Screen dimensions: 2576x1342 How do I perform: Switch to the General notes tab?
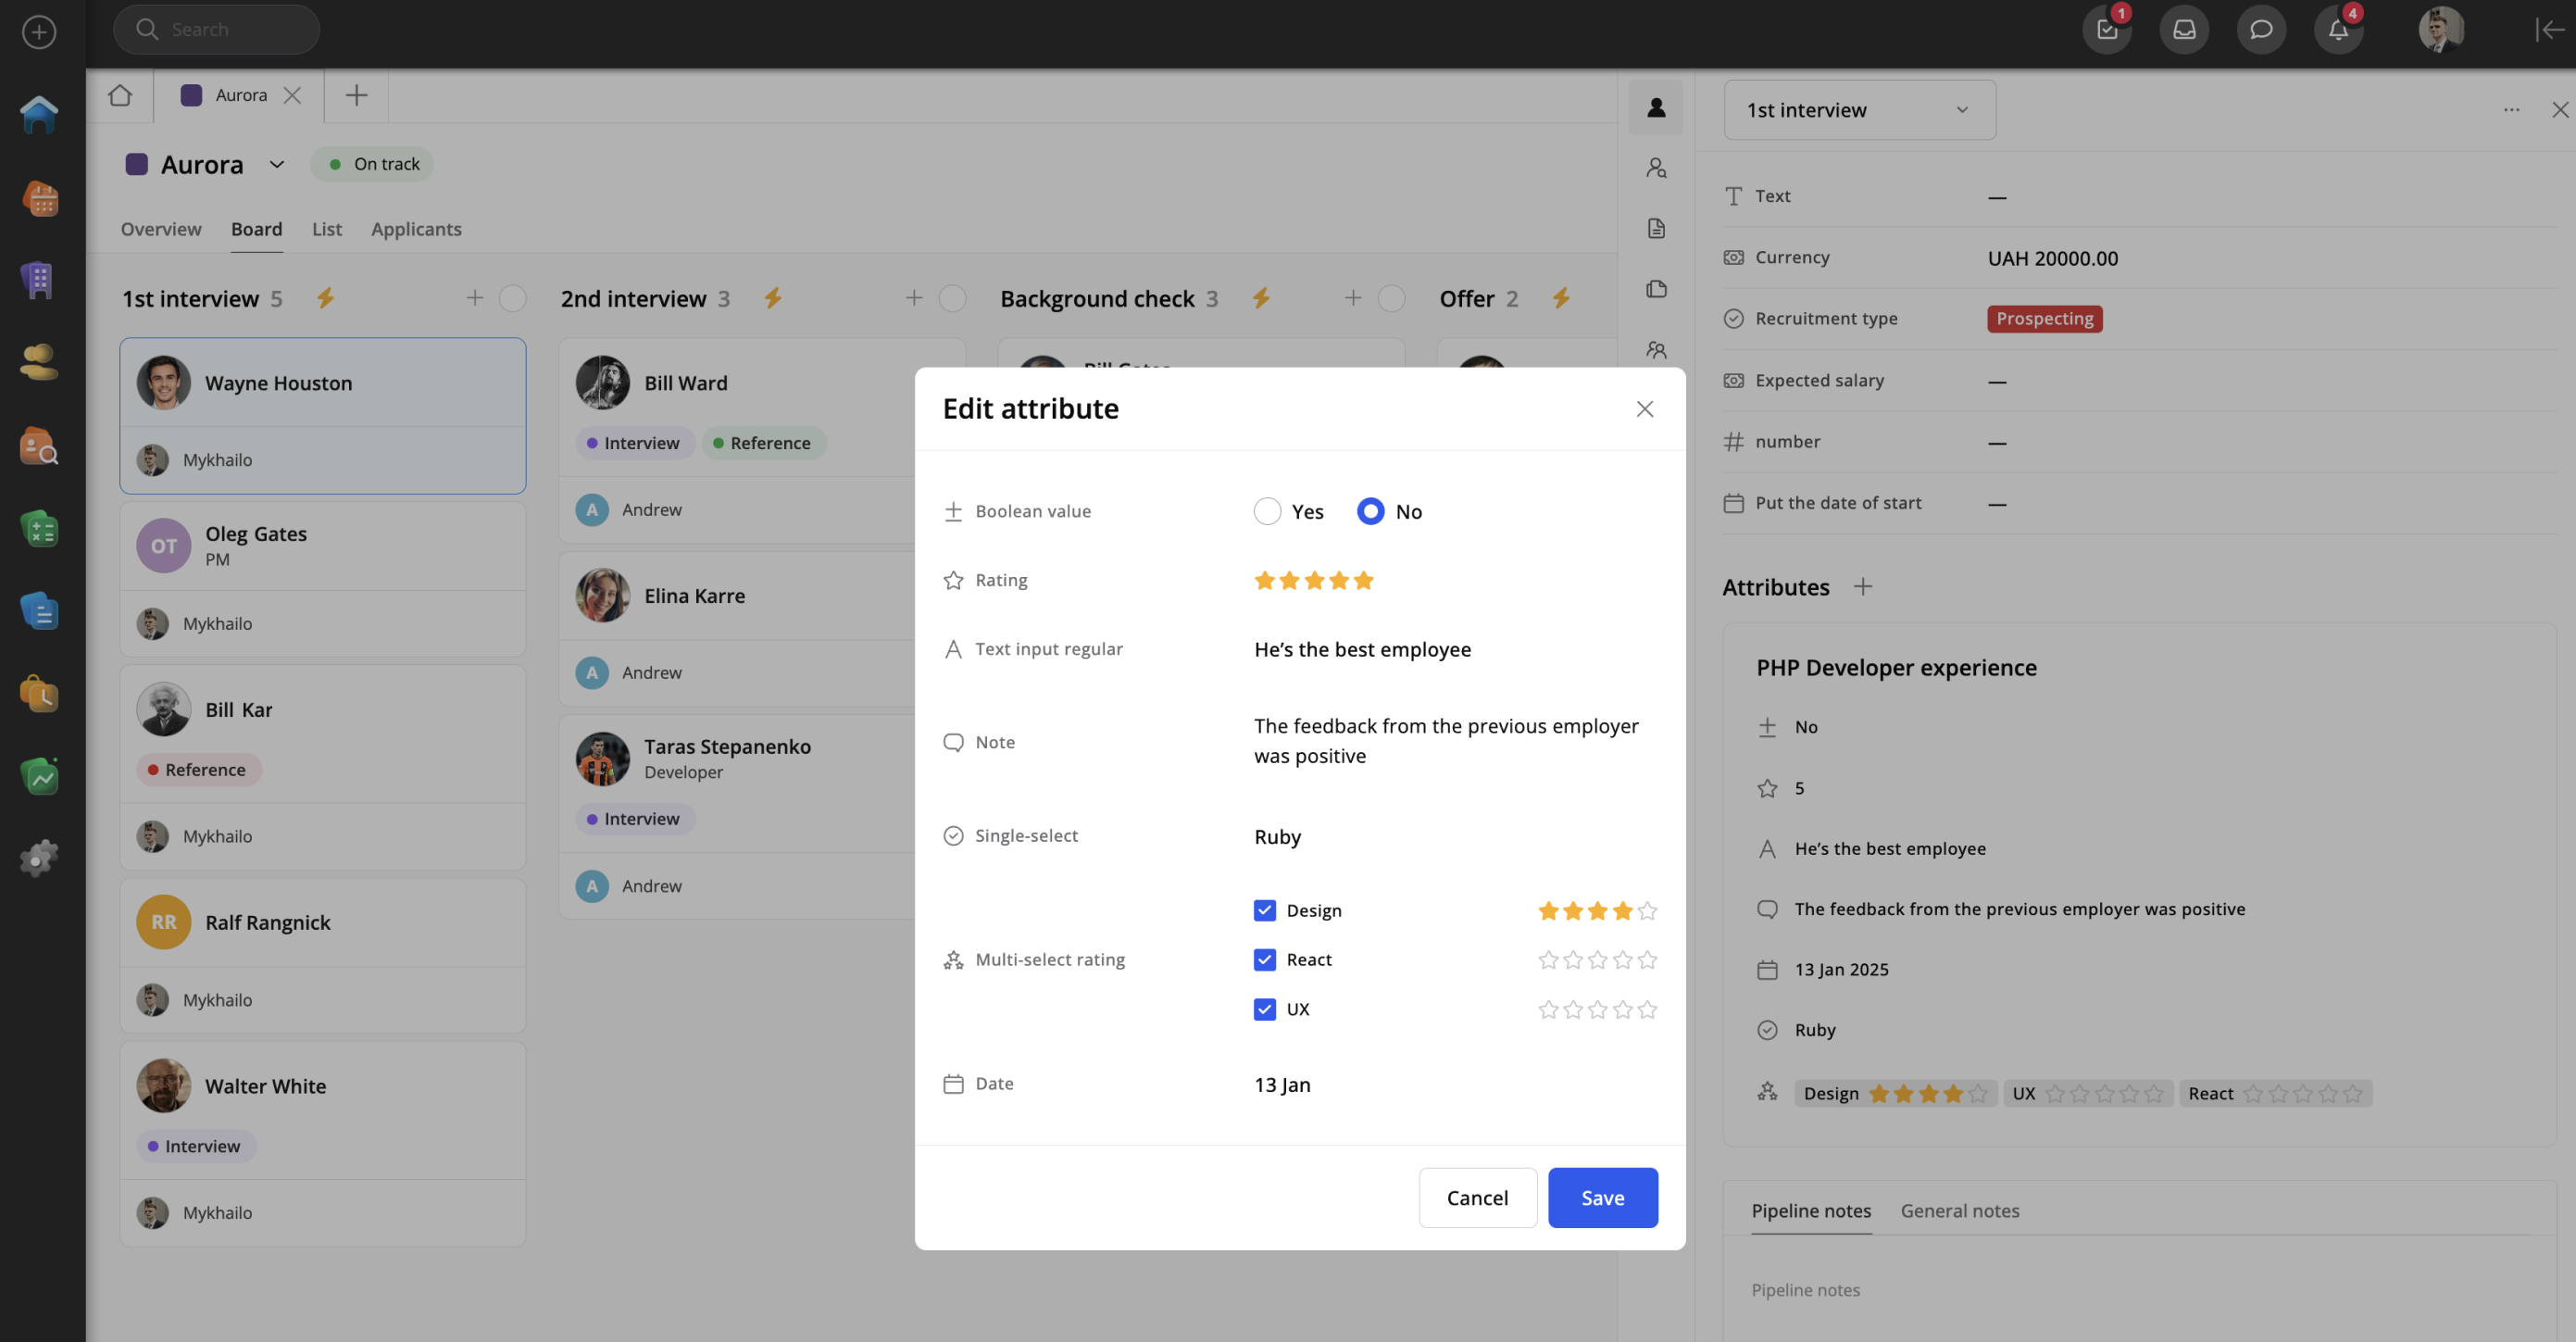point(1959,1211)
